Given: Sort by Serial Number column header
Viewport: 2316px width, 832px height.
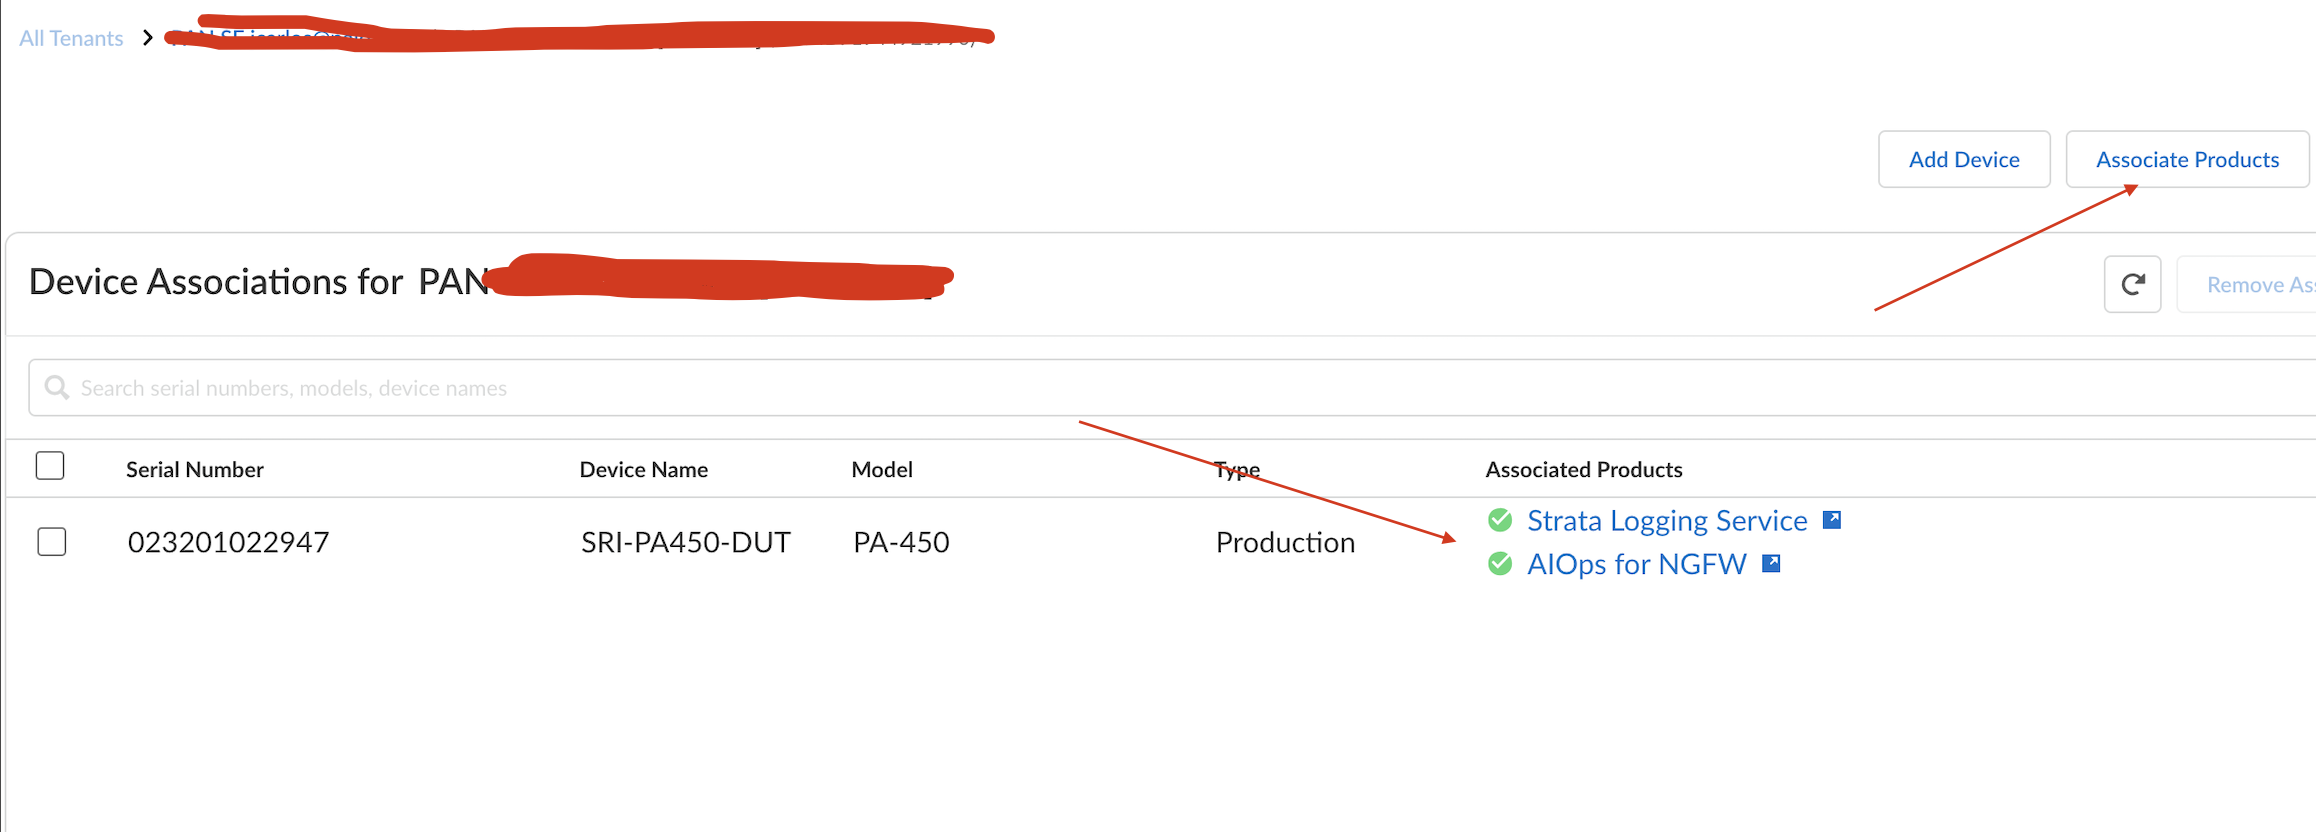Looking at the screenshot, I should (195, 470).
